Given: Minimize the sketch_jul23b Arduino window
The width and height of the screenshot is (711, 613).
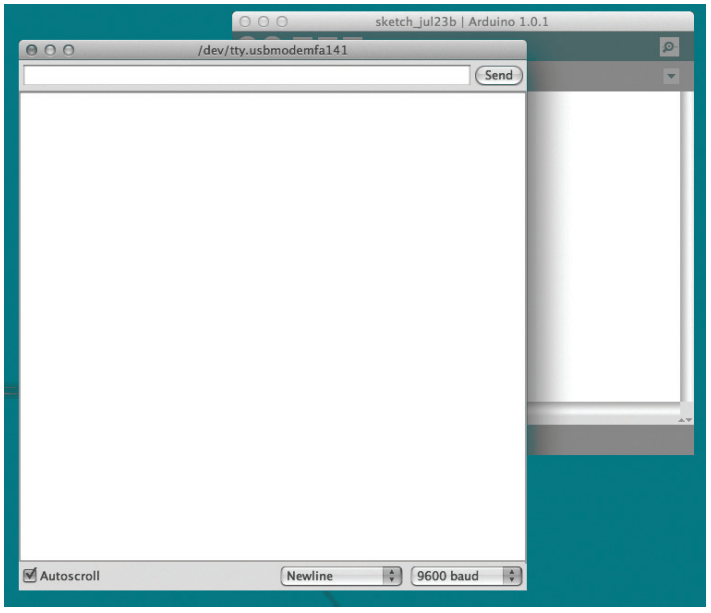Looking at the screenshot, I should 263,21.
